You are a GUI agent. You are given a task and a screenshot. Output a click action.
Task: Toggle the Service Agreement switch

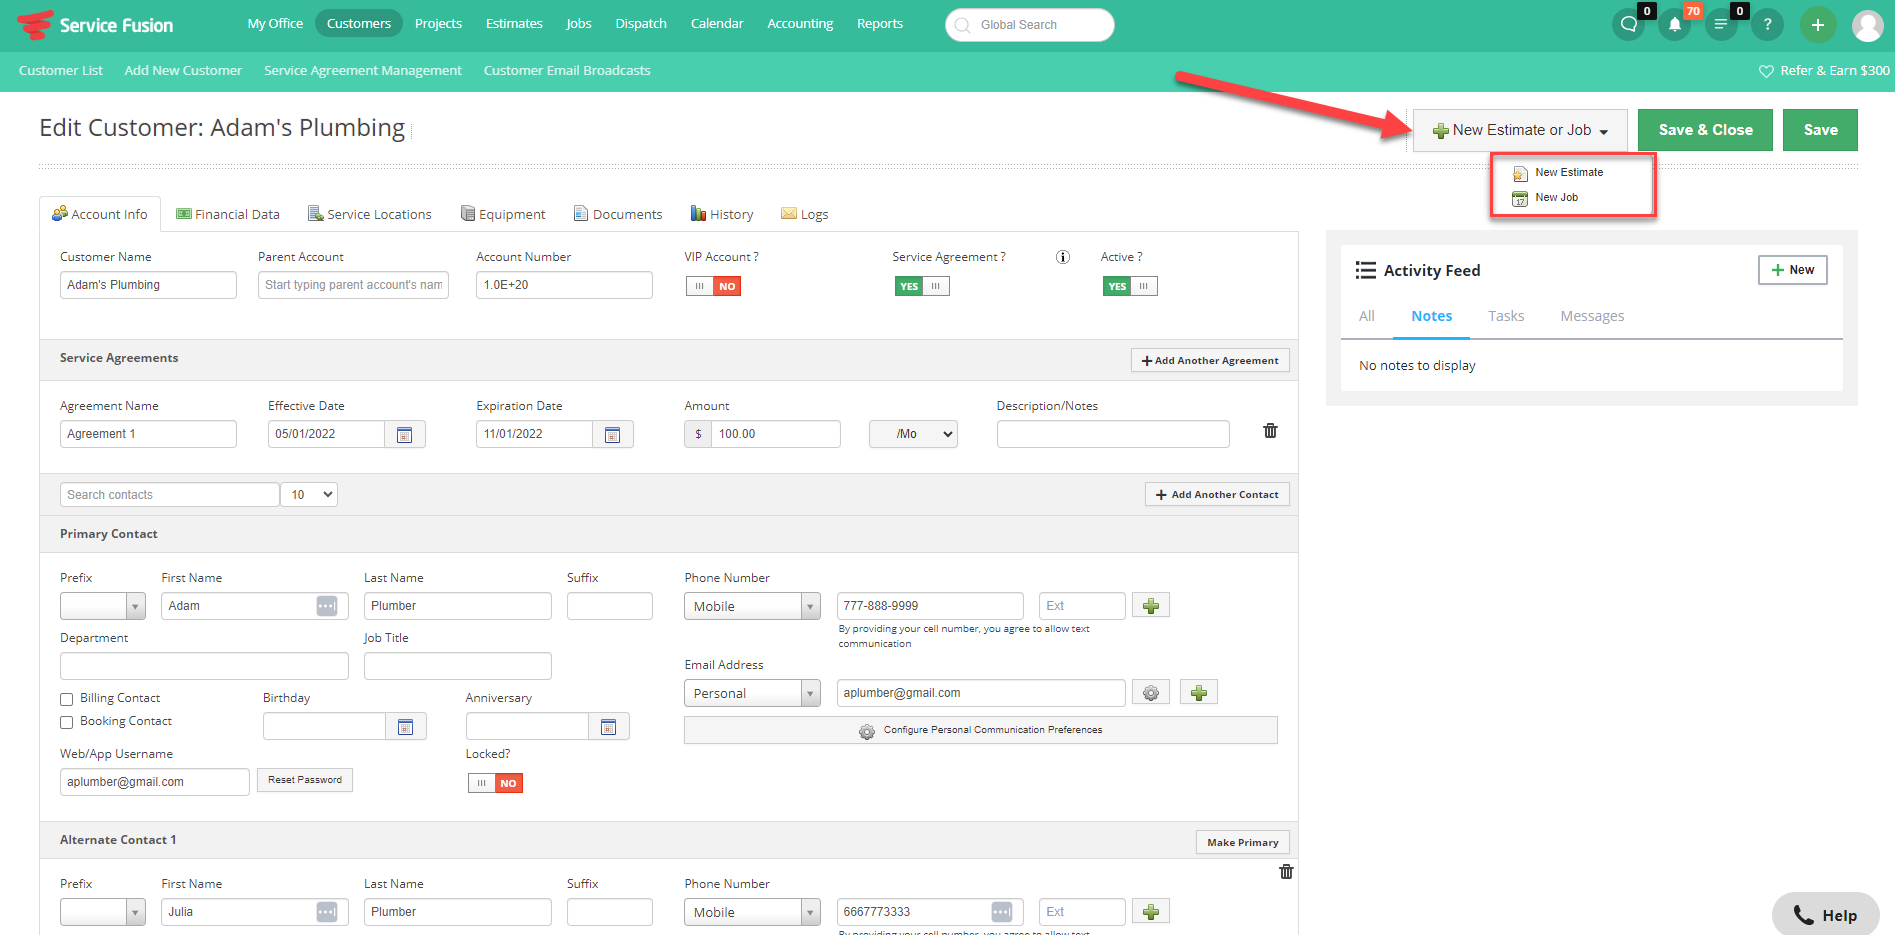922,286
